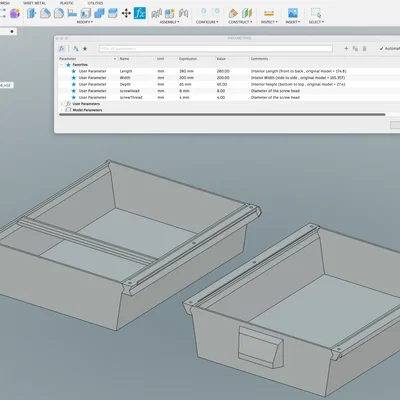Screen dimensions: 400x400
Task: Toggle the Automatic checkbox in Parameters dialog
Action: tap(381, 49)
